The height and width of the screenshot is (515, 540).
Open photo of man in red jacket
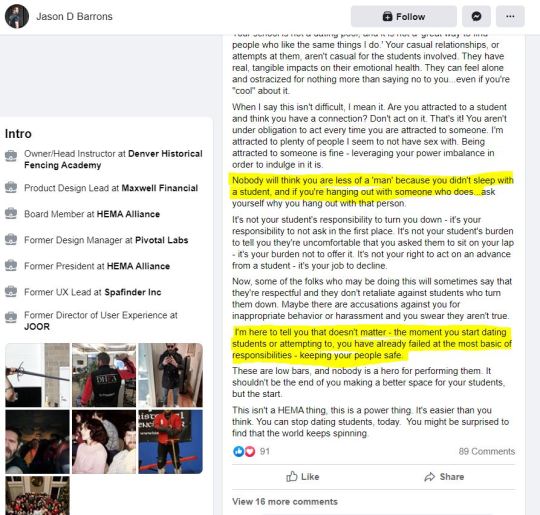tap(170, 442)
